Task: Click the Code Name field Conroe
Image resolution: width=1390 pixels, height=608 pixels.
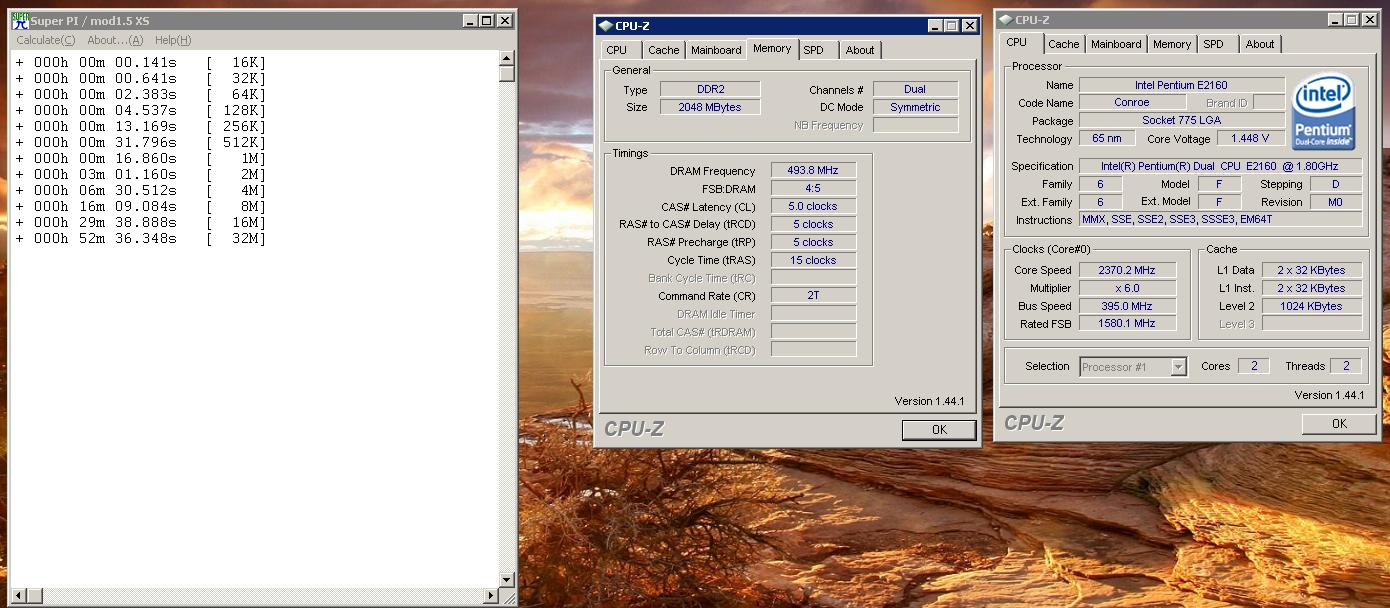Action: click(1132, 102)
